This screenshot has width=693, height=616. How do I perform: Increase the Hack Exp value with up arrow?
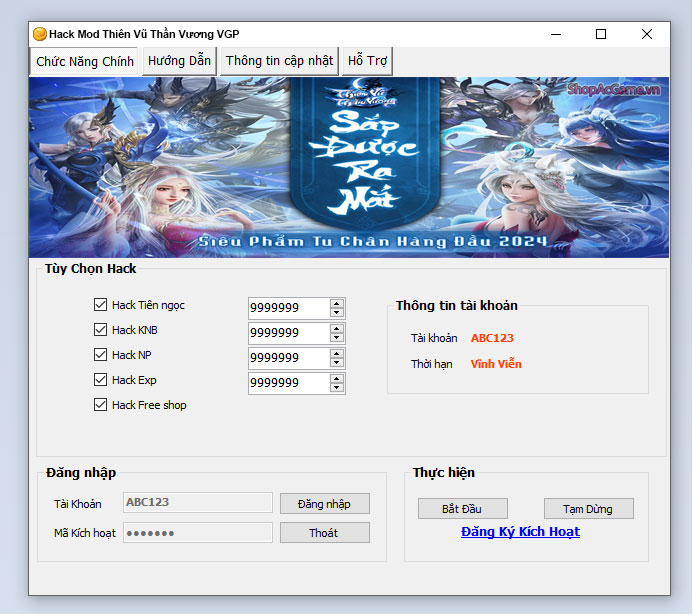pos(337,379)
